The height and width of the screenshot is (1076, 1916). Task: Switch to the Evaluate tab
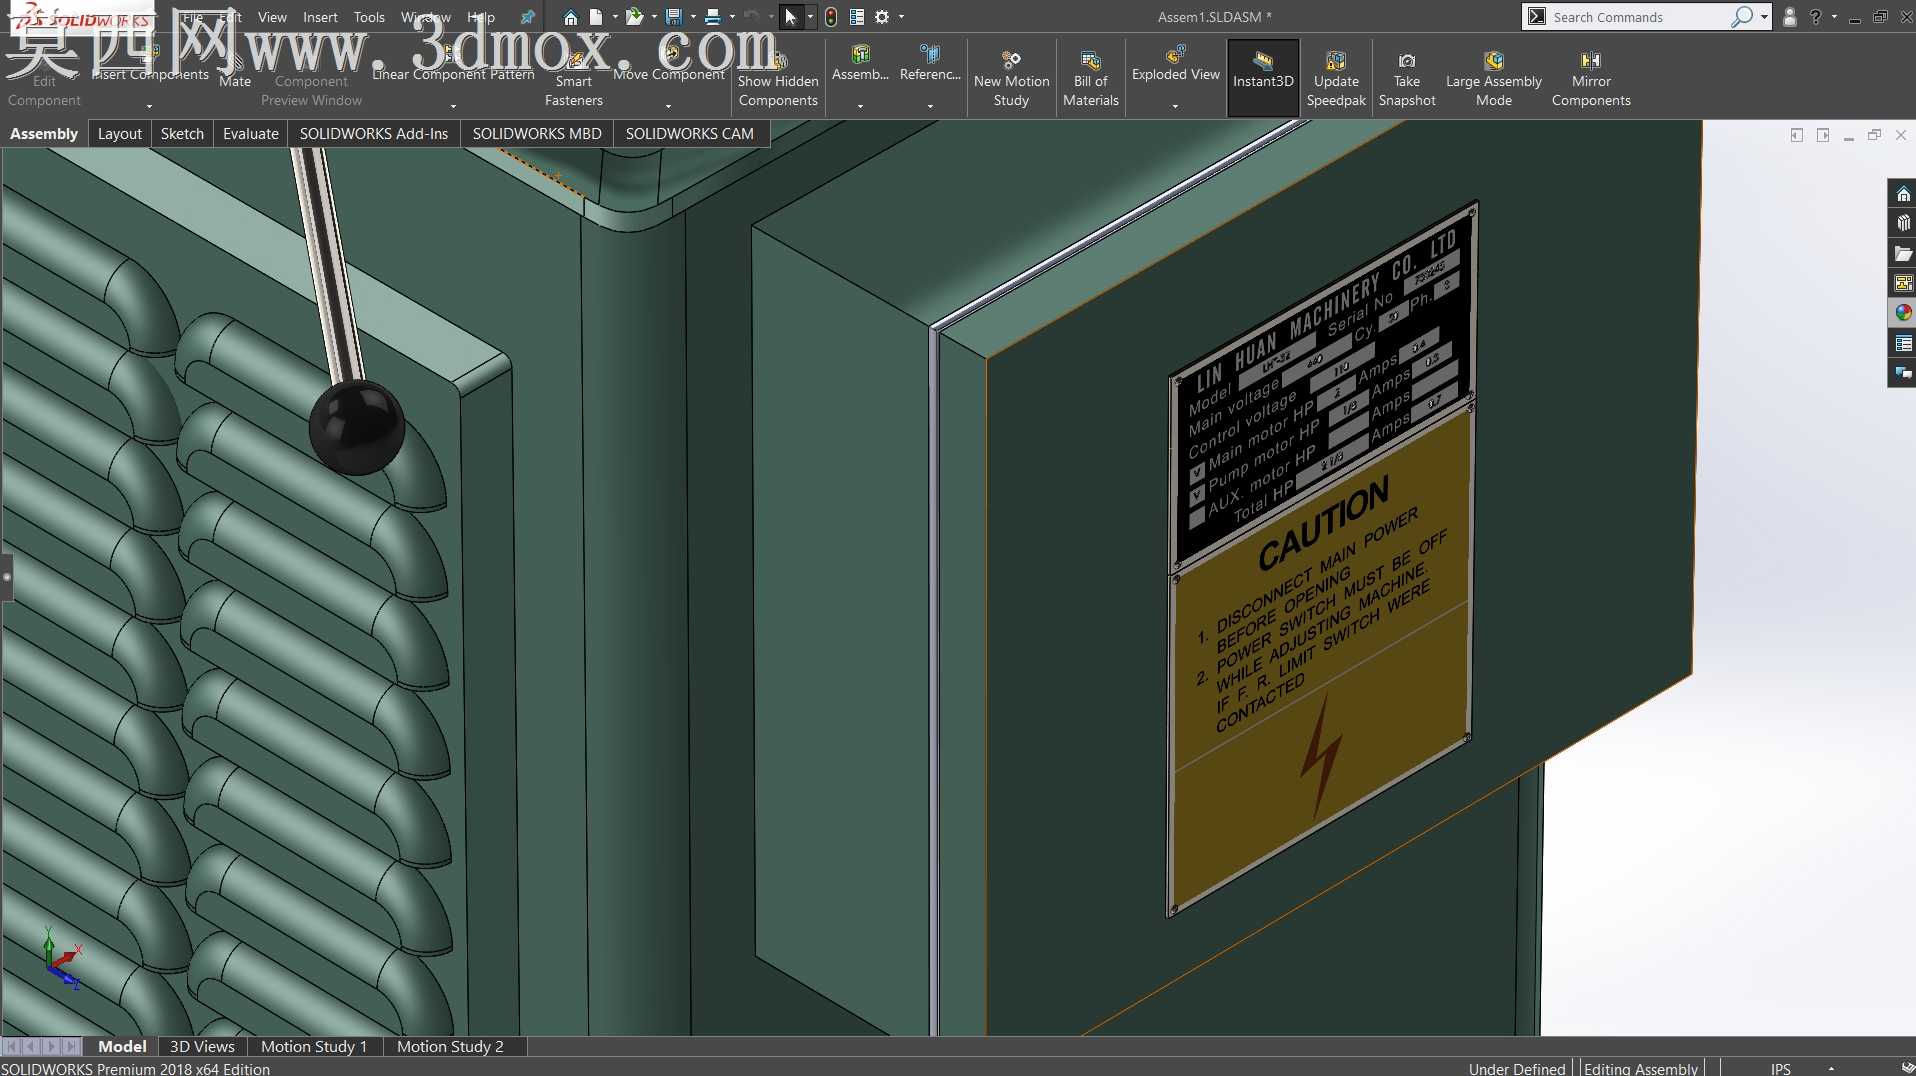tap(251, 134)
